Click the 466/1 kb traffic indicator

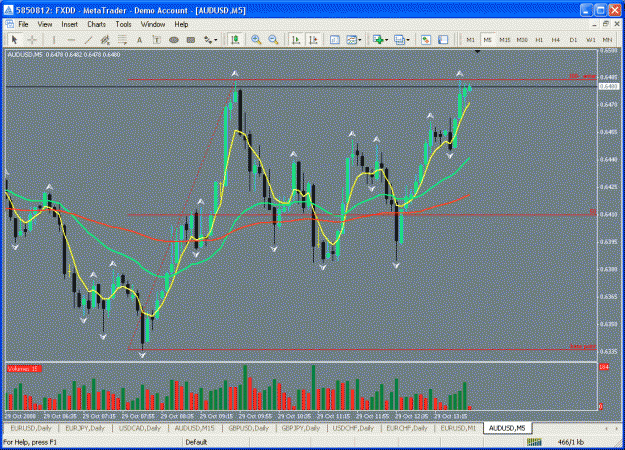point(571,442)
